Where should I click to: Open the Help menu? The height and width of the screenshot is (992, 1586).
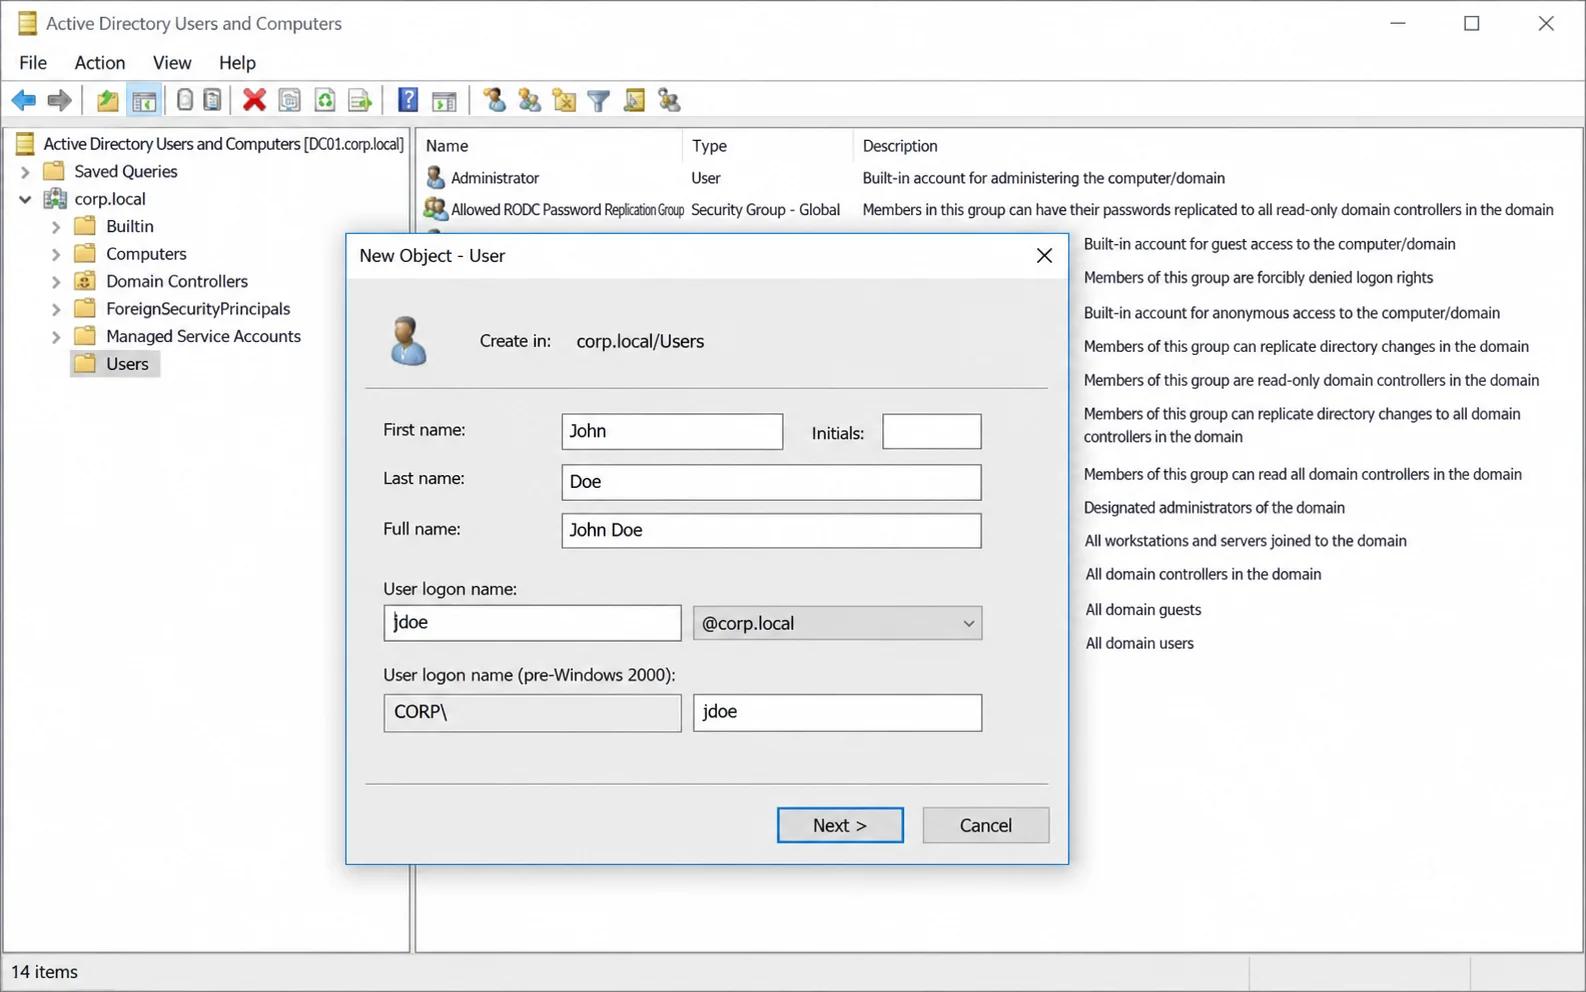coord(237,62)
